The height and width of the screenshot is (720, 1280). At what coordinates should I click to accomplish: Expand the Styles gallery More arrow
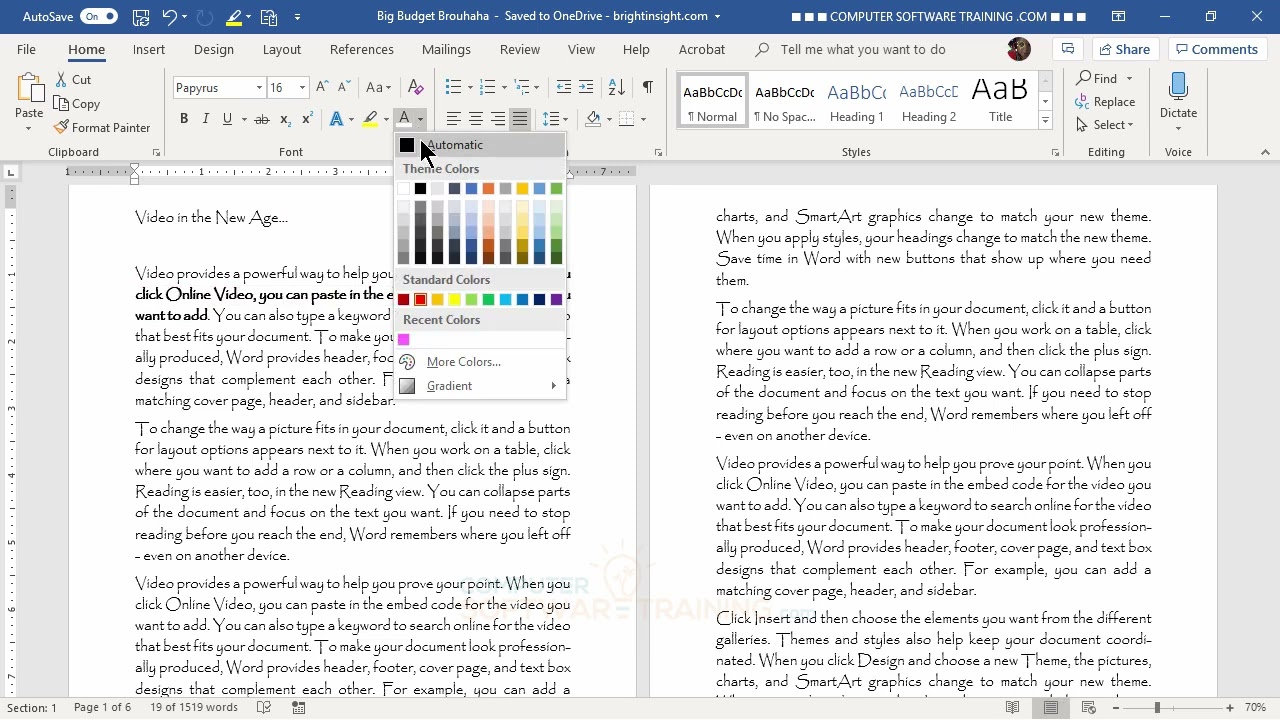click(x=1045, y=121)
